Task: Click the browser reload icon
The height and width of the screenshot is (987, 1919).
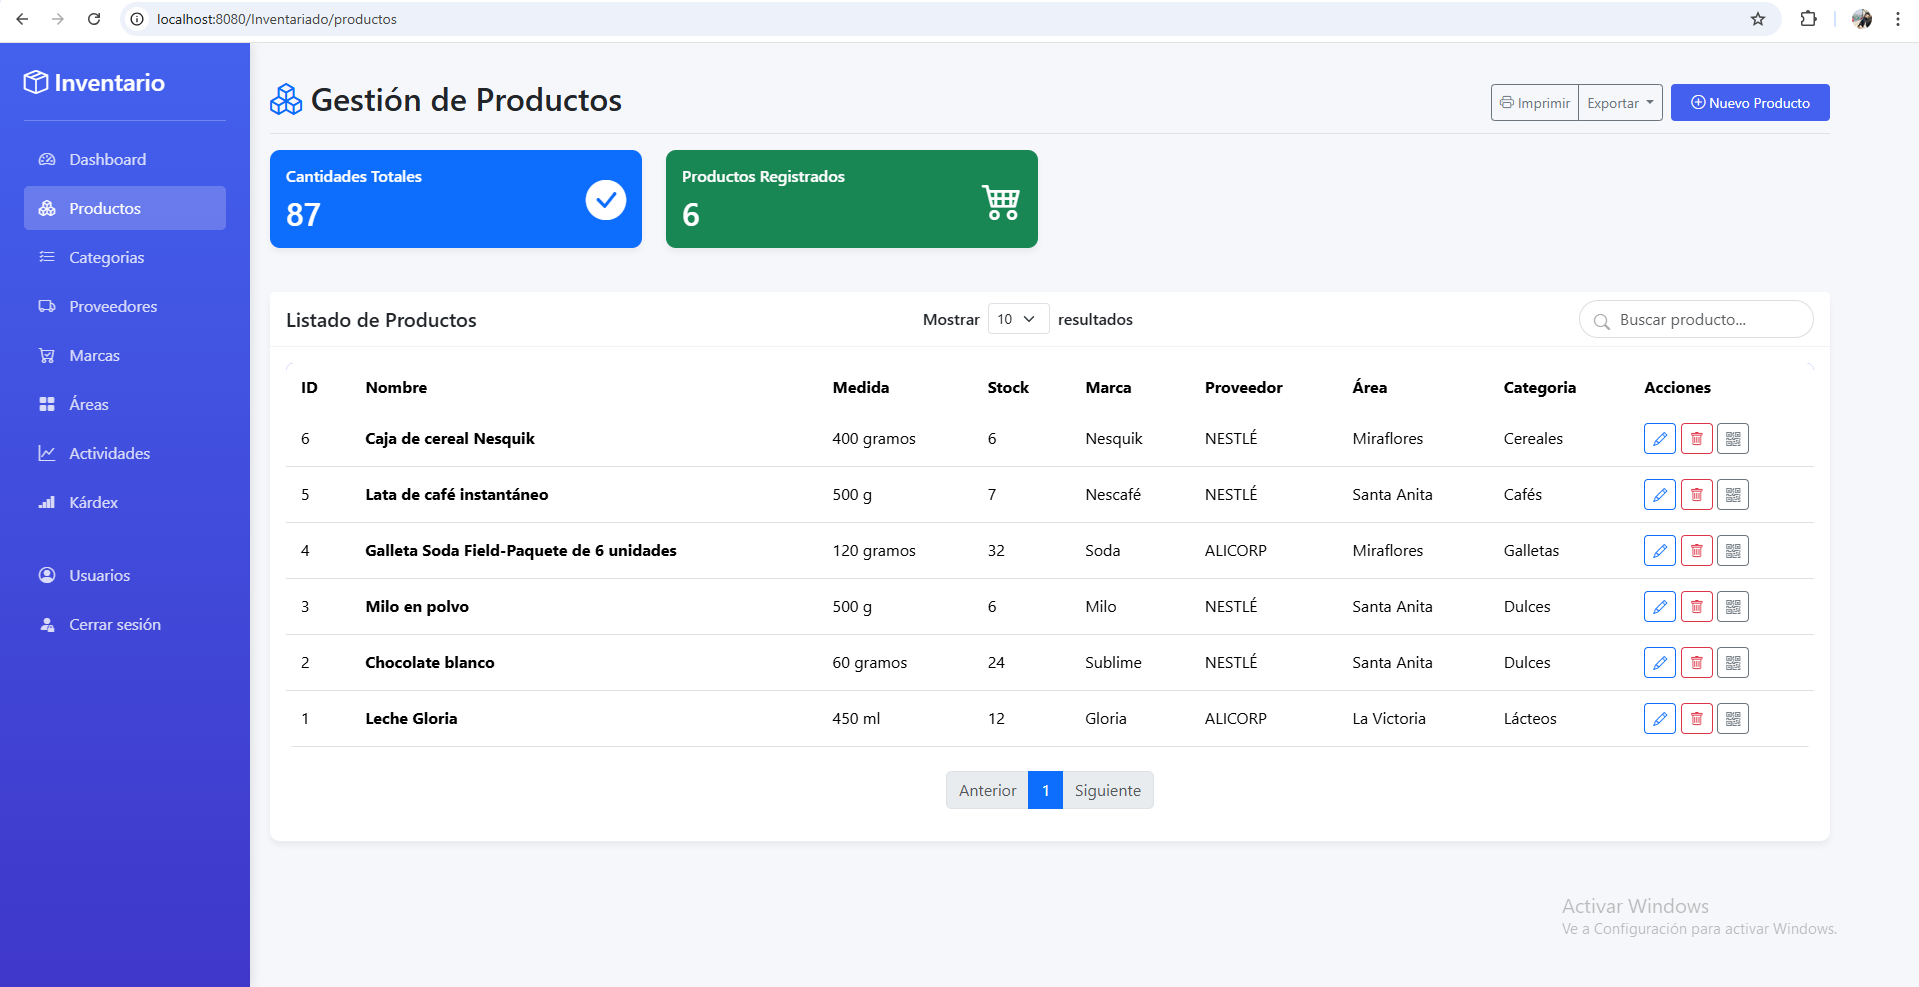Action: point(94,19)
